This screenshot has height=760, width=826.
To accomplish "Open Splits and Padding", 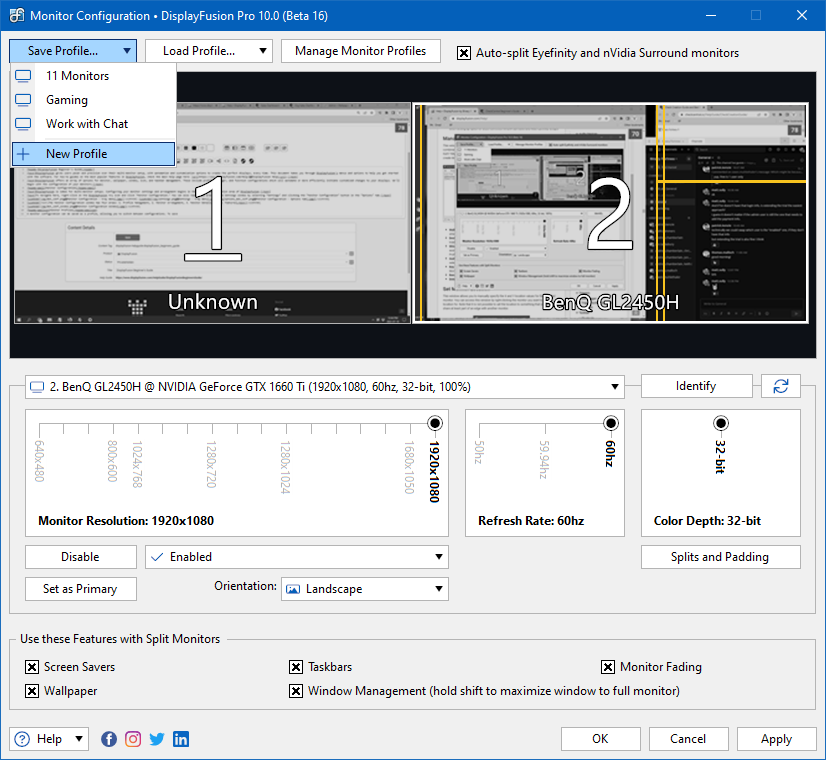I will [x=720, y=557].
